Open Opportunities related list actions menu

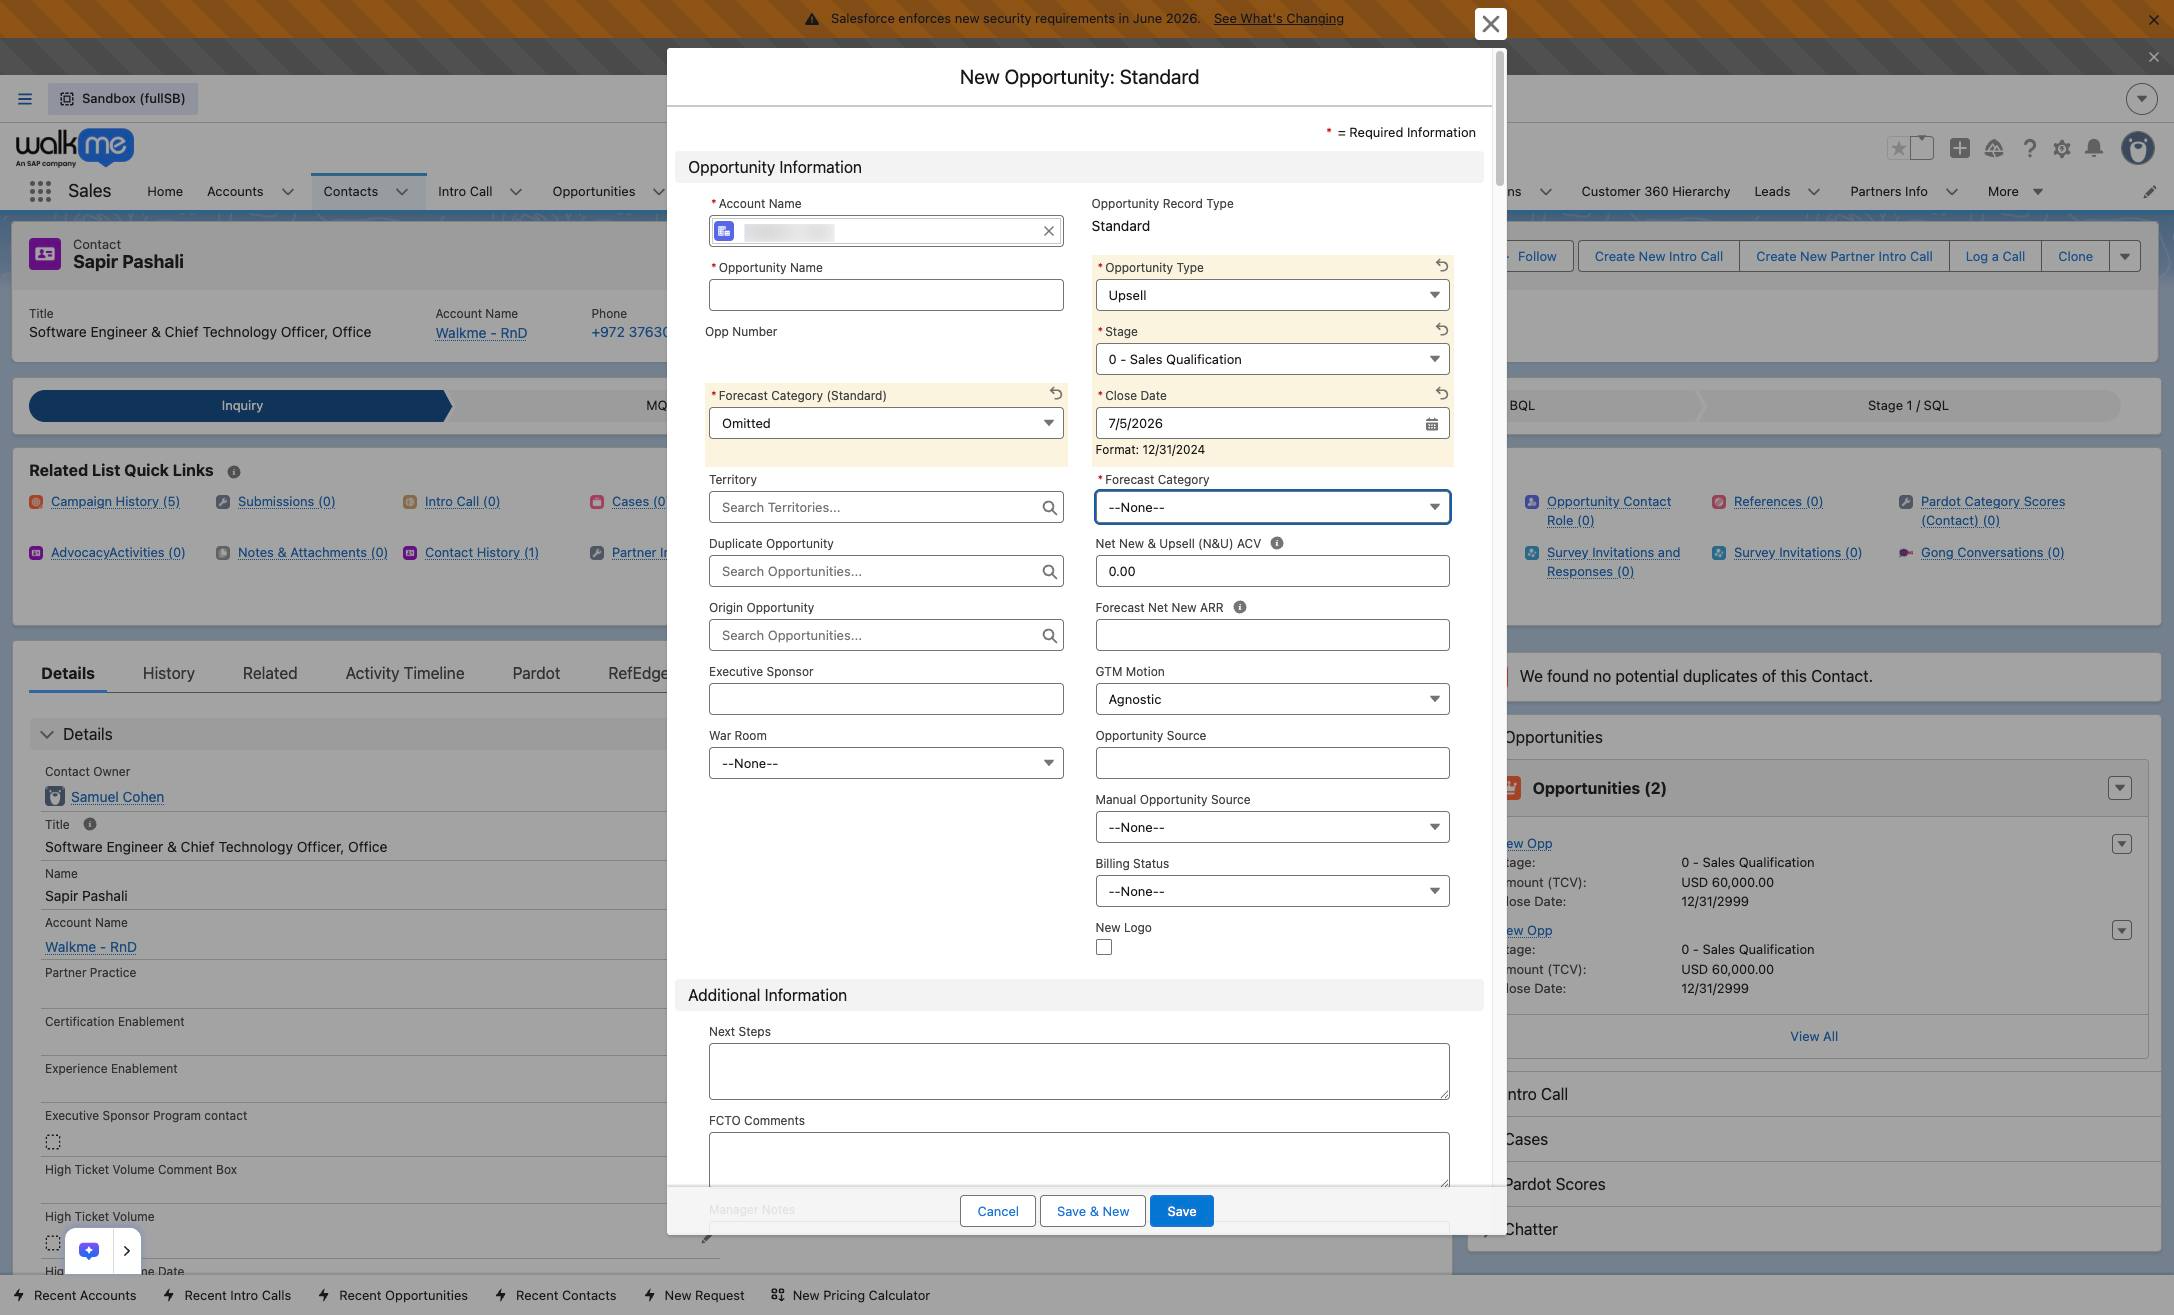pos(2119,788)
